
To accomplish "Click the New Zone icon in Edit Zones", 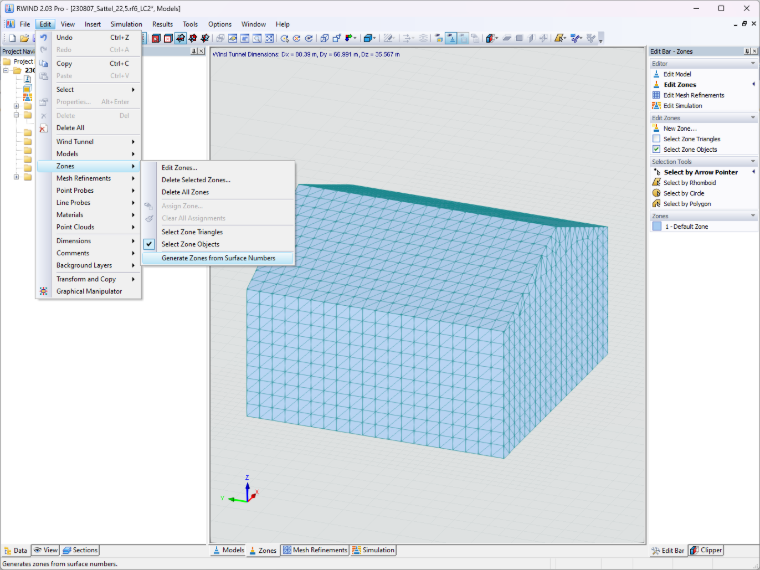I will (656, 128).
